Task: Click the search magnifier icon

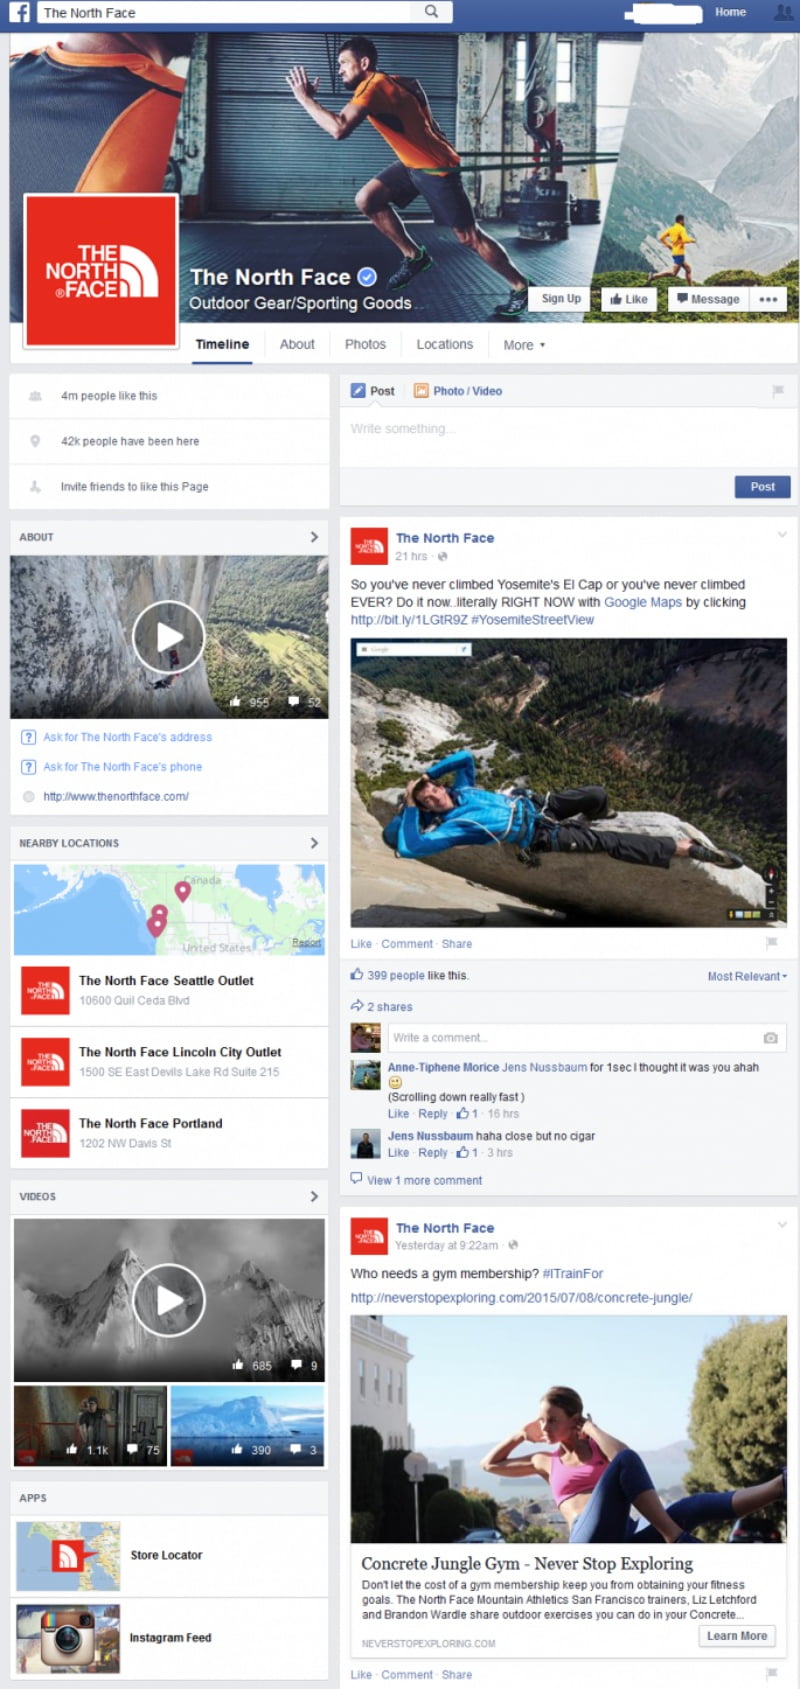Action: [431, 12]
